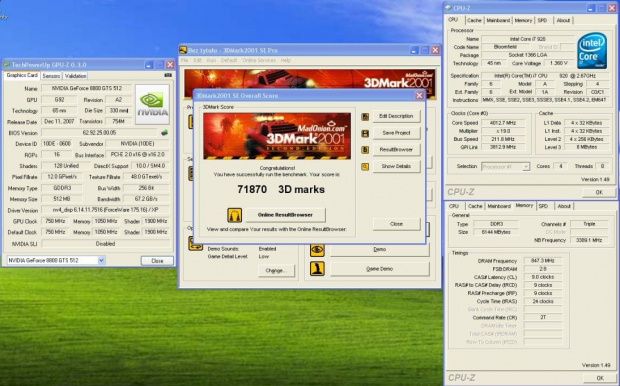Close the score dialog with X
The image size is (620, 386).
(x=419, y=96)
